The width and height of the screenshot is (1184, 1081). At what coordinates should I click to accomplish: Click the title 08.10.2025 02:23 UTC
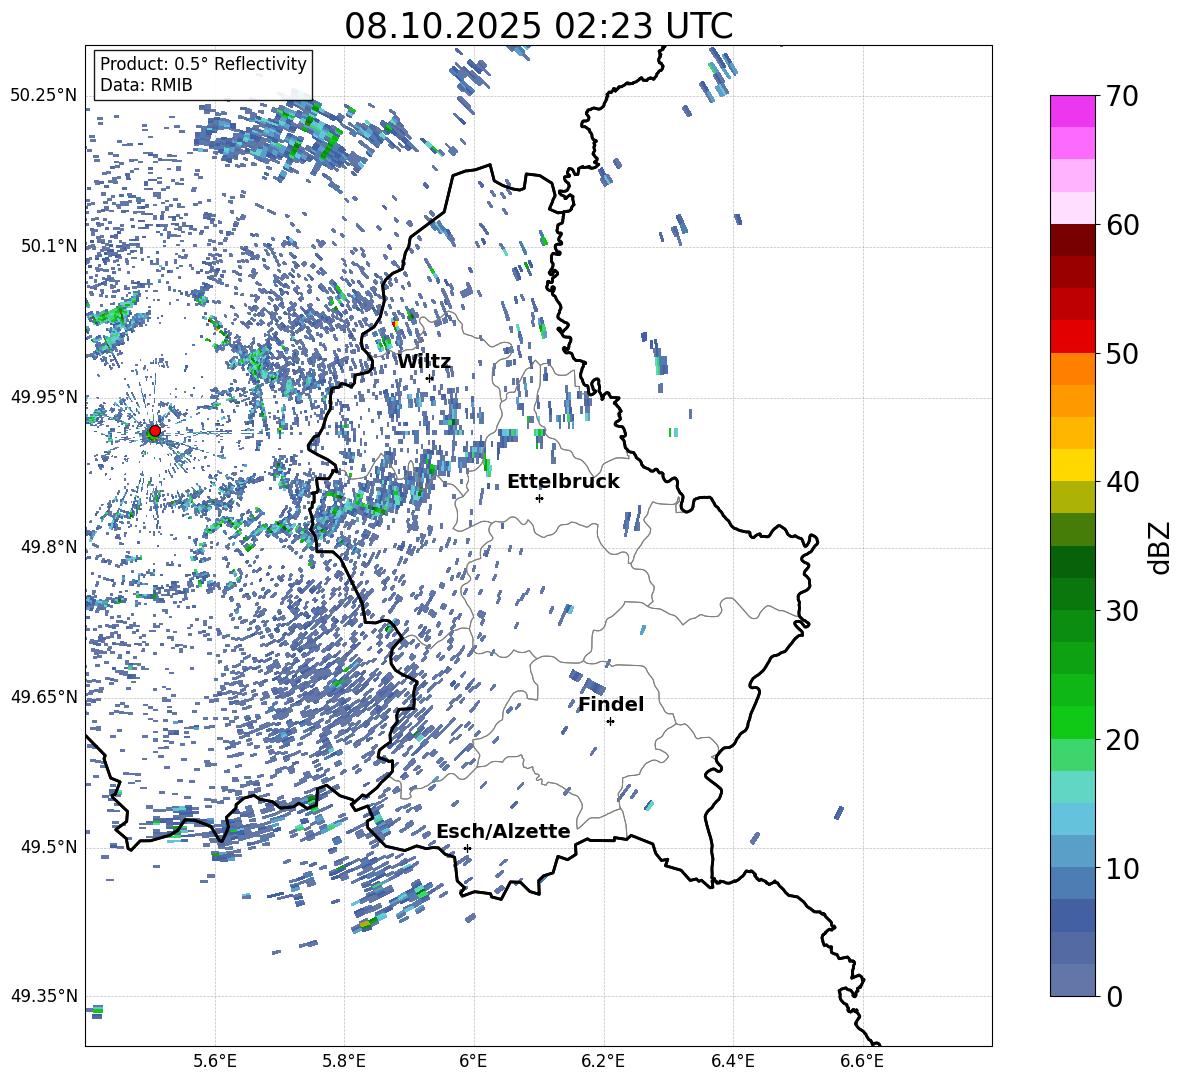click(x=538, y=26)
